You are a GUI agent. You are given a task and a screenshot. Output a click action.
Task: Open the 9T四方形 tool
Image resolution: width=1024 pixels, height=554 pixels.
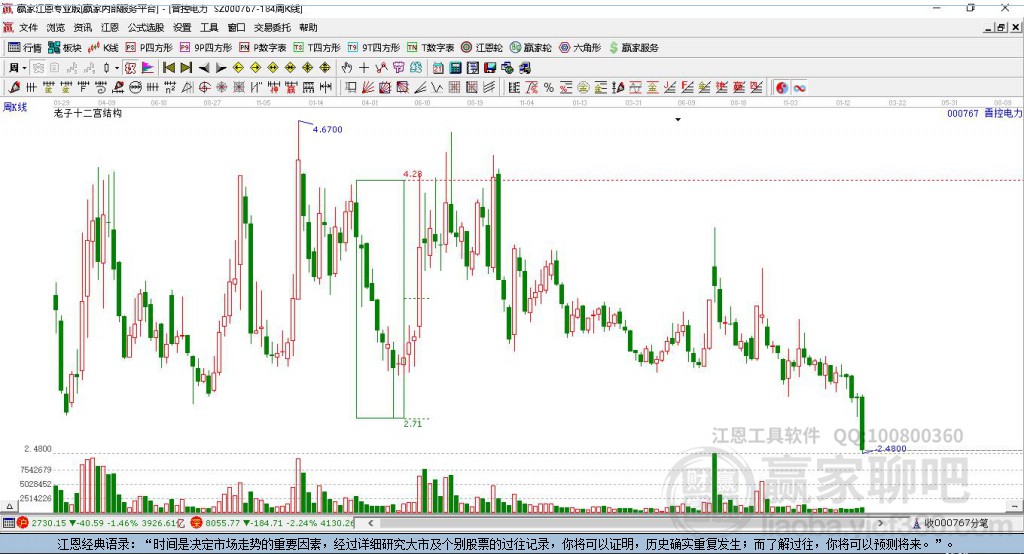[374, 48]
